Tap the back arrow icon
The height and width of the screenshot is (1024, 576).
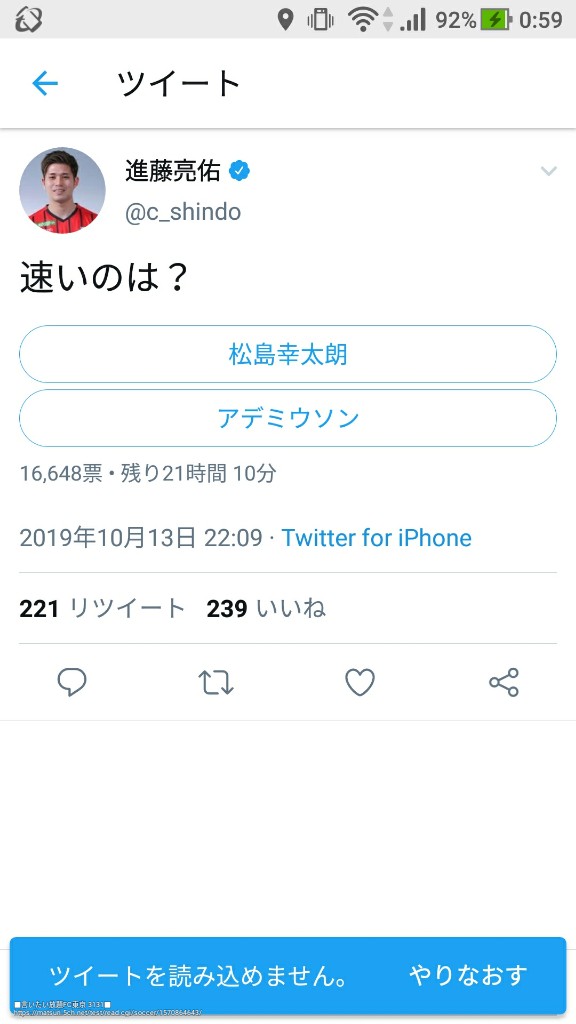(x=45, y=84)
